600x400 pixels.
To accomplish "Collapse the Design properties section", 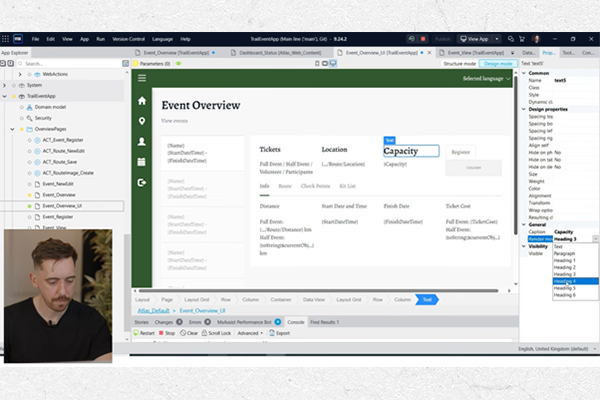I will coord(524,109).
